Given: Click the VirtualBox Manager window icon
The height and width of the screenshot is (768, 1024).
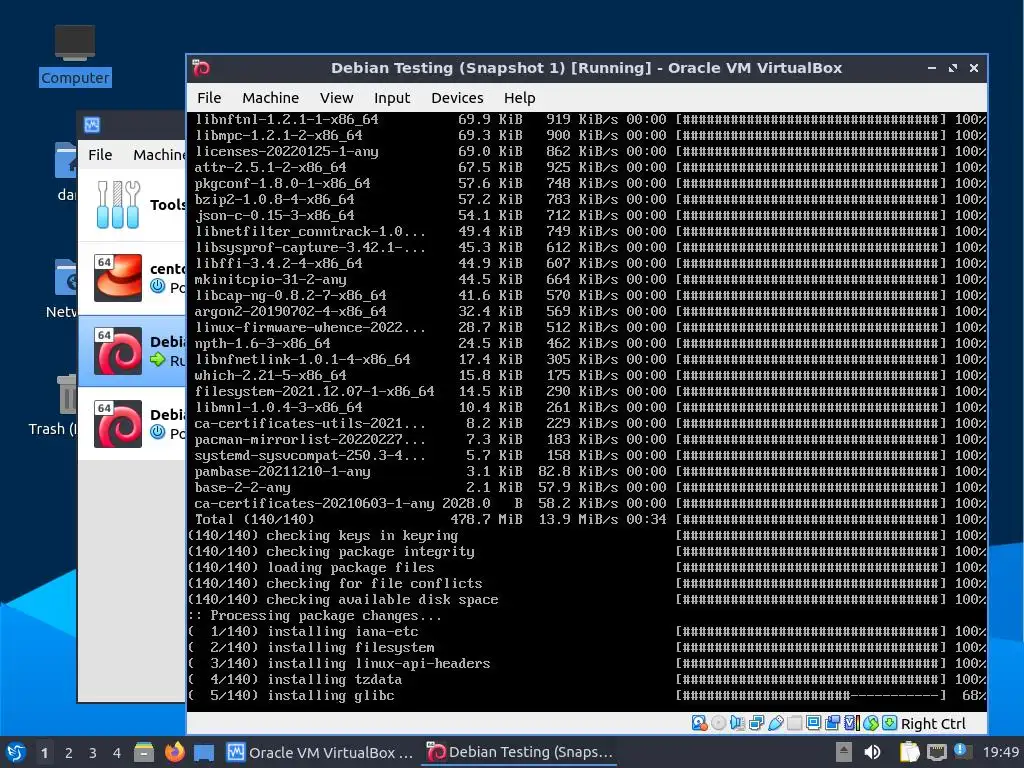Looking at the screenshot, I should [x=92, y=125].
